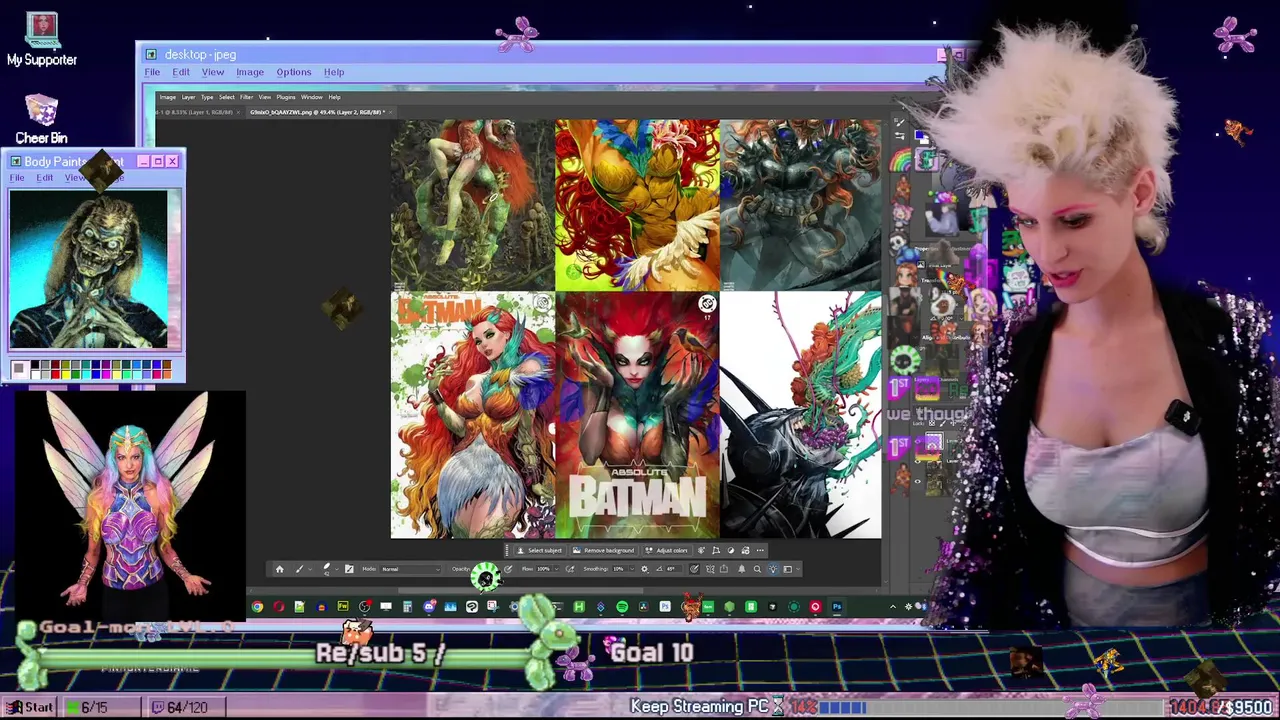Screen dimensions: 1280x720
Task: Open Photoshop Plugins menu
Action: [286, 97]
